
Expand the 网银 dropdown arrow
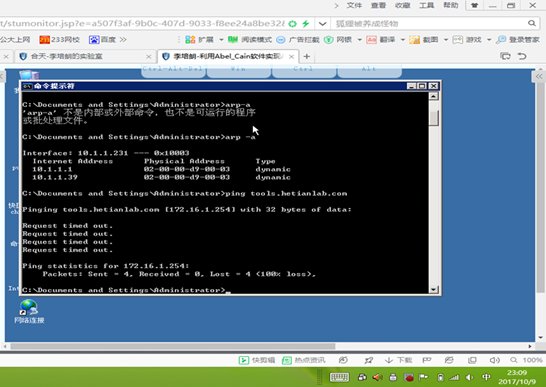(359, 40)
